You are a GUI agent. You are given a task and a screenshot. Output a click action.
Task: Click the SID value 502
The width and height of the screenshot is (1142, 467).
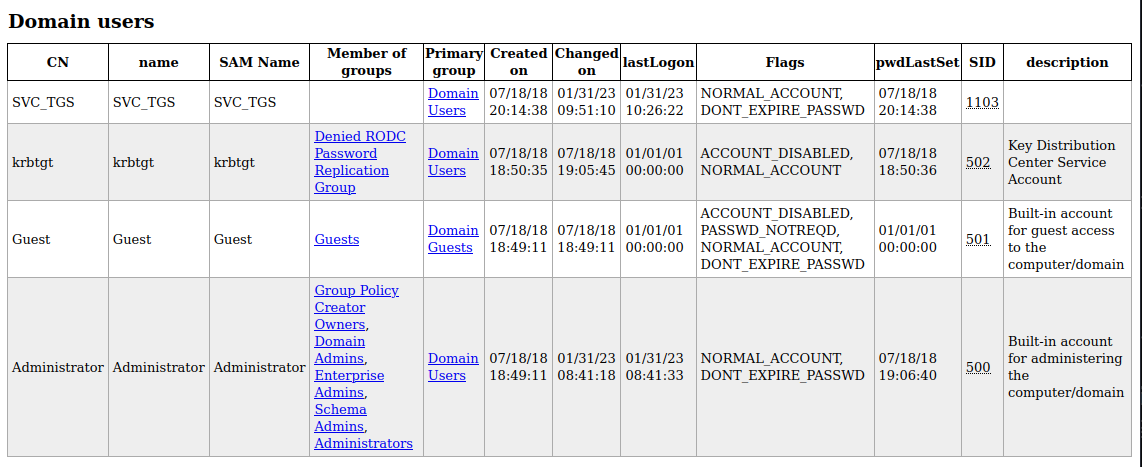click(978, 162)
